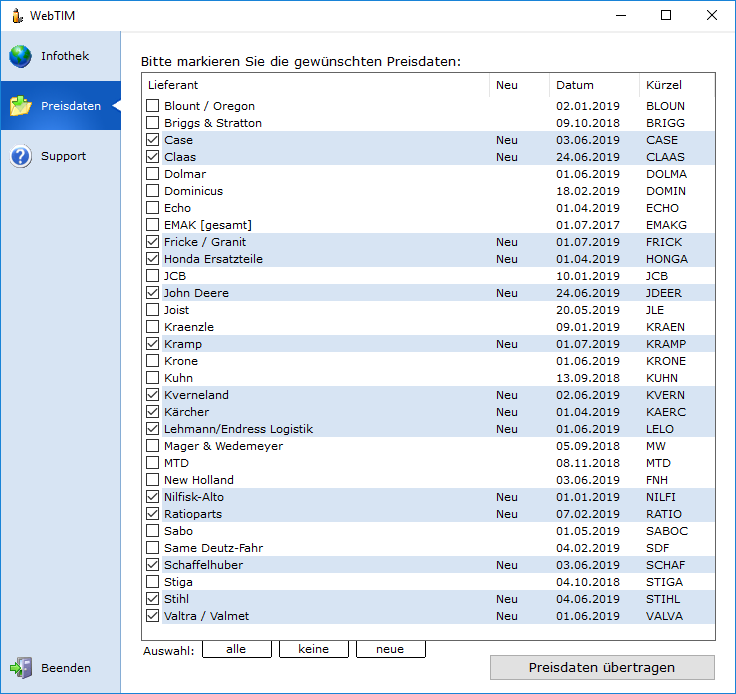This screenshot has width=736, height=694.
Task: Check the Blount / Oregon checkbox
Action: point(153,106)
